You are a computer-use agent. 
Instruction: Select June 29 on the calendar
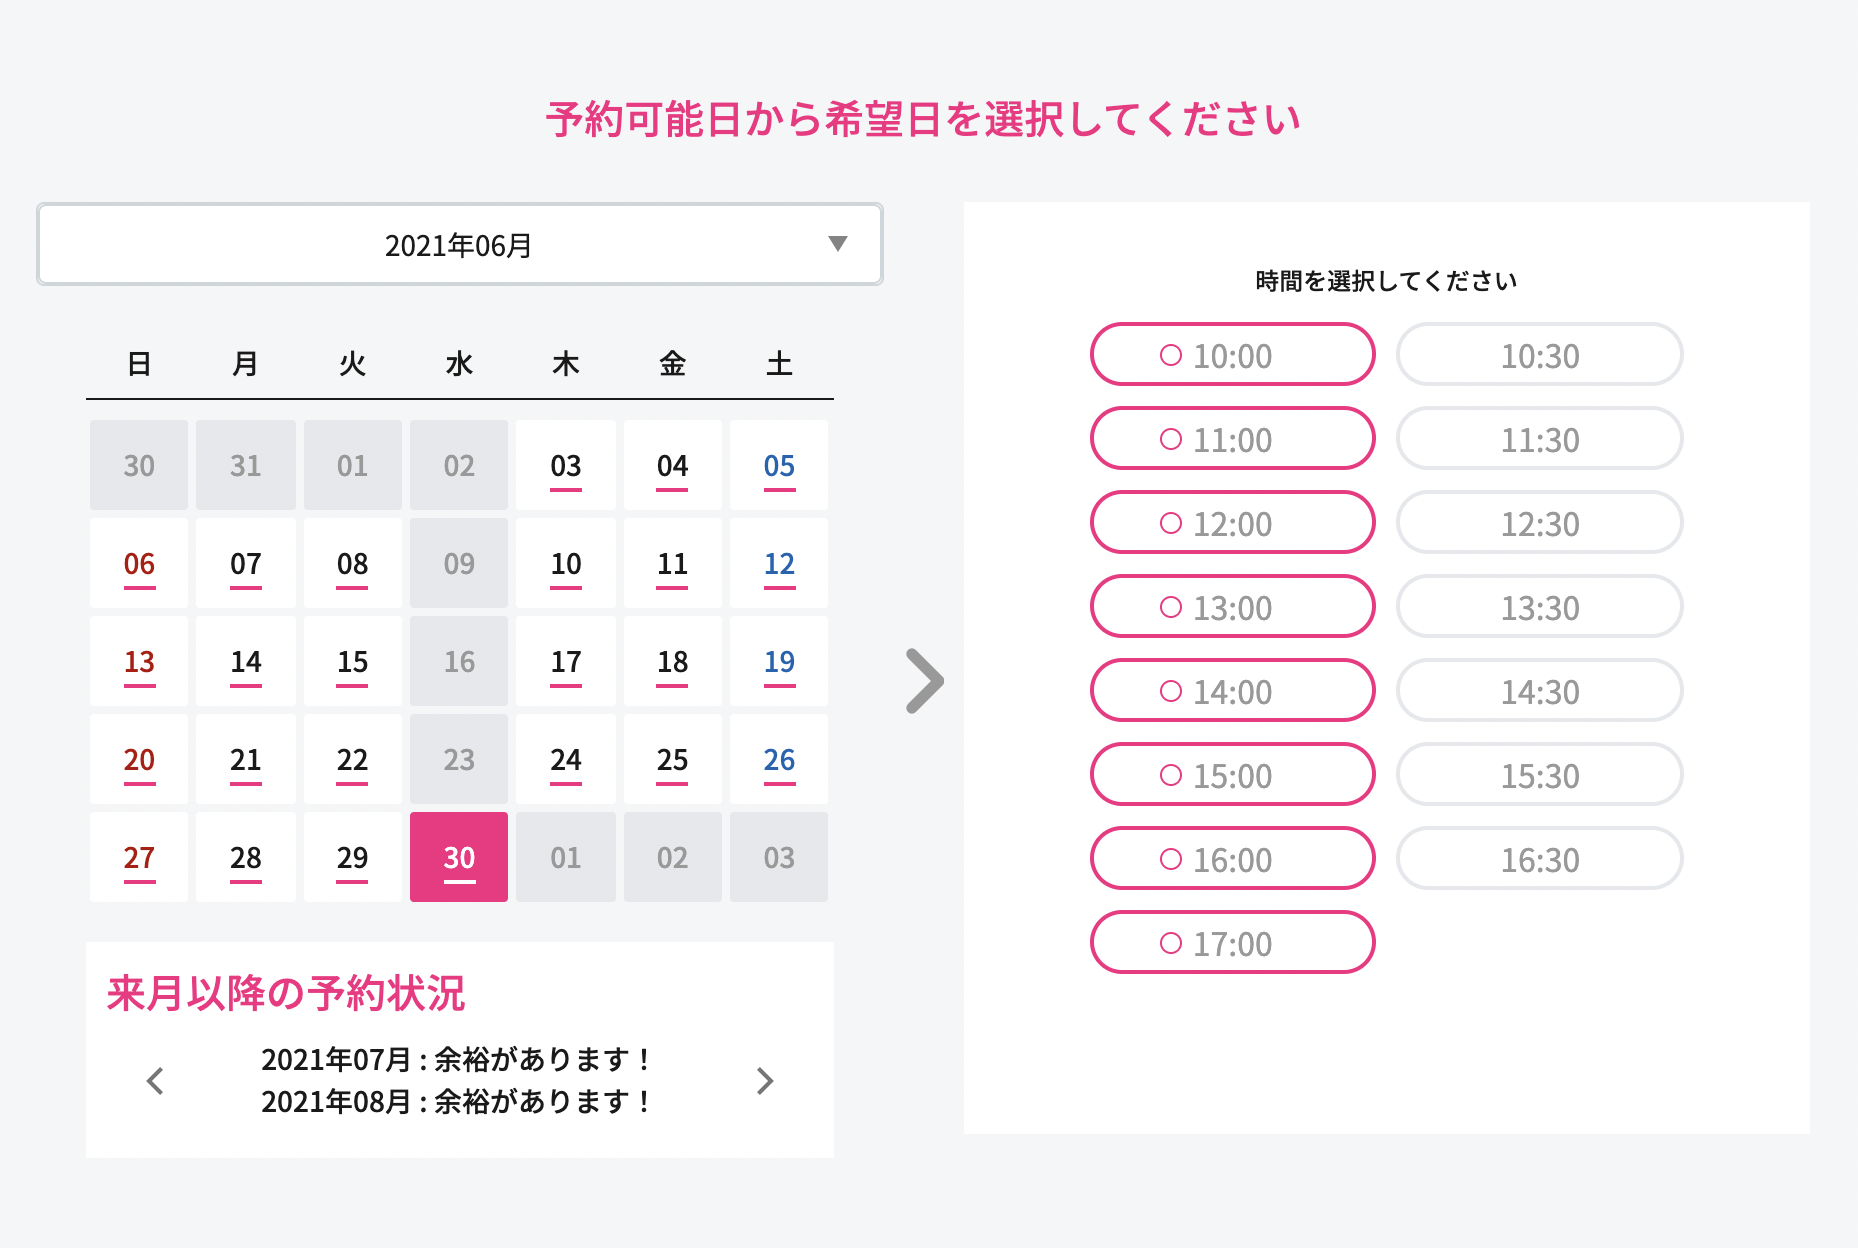point(352,858)
